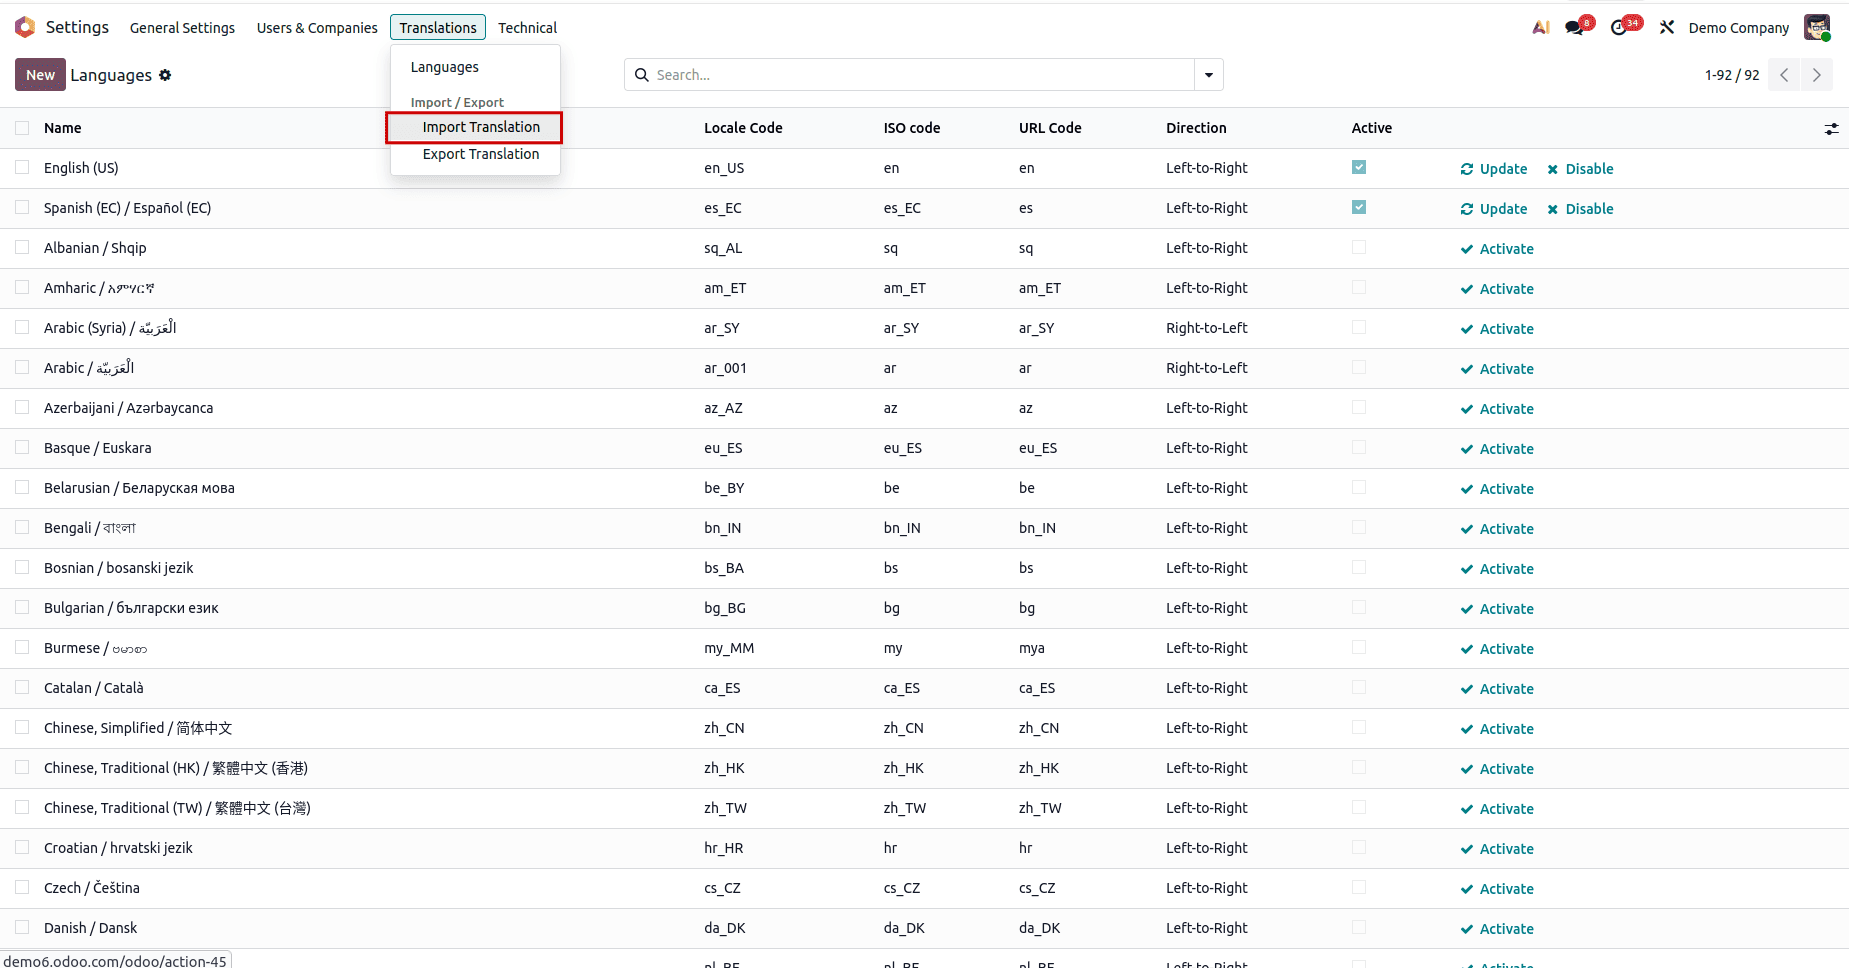Click the search magnifier icon
The height and width of the screenshot is (968, 1849).
click(641, 74)
